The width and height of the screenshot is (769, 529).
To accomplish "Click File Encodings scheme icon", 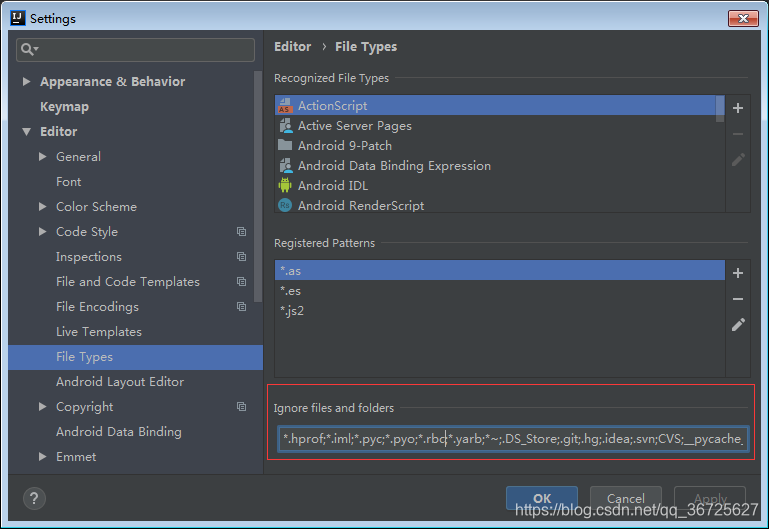I will (x=241, y=306).
